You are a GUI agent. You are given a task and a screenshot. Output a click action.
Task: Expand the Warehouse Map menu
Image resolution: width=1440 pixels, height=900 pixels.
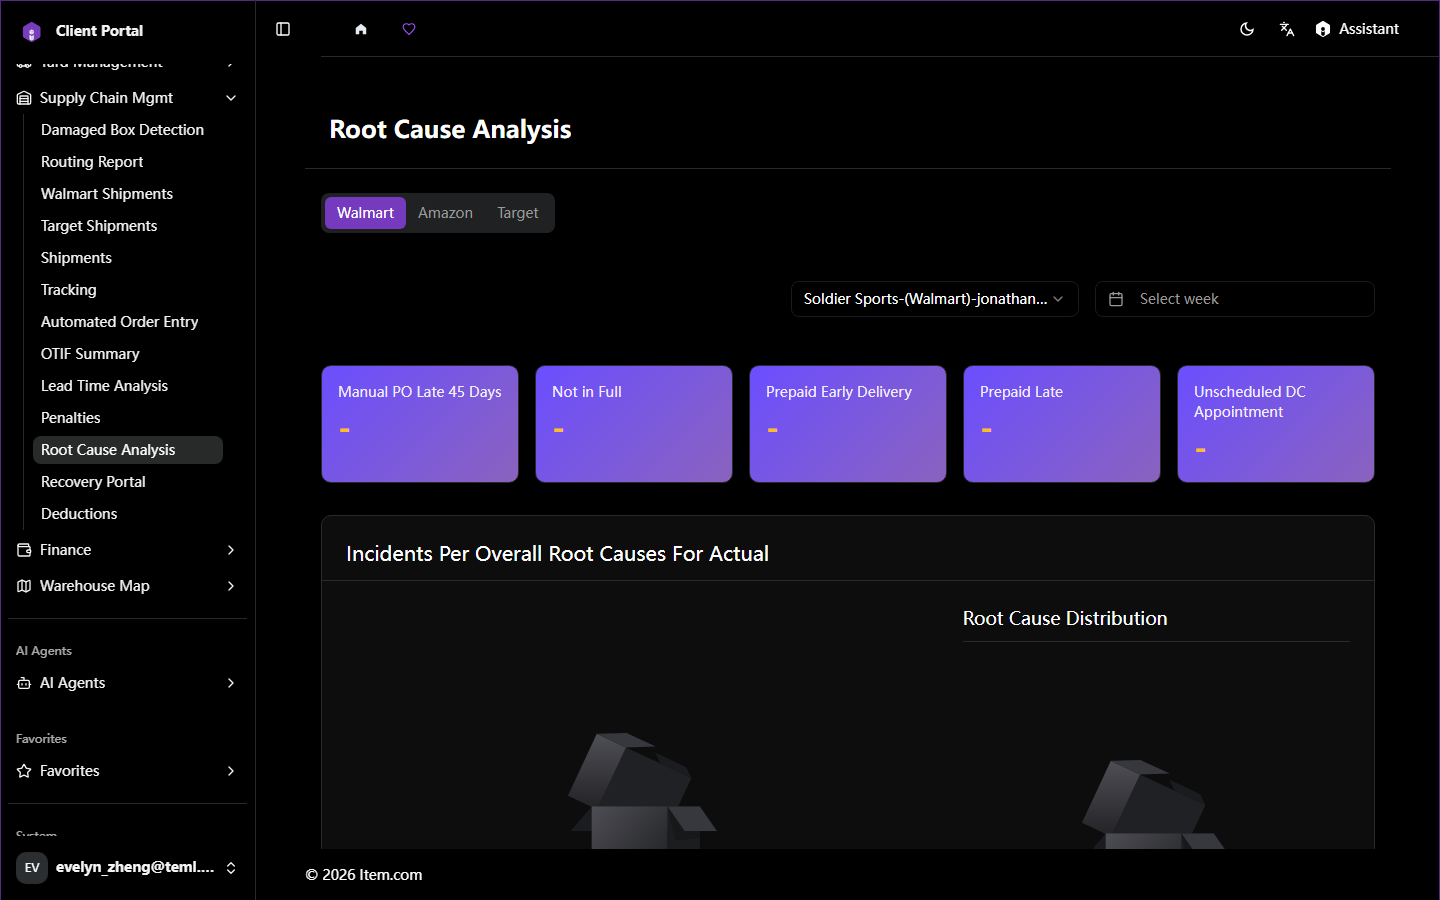coord(128,586)
